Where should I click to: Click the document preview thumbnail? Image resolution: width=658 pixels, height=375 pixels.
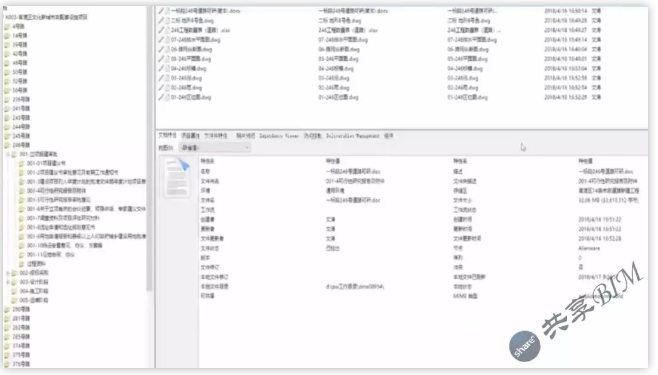pos(177,177)
